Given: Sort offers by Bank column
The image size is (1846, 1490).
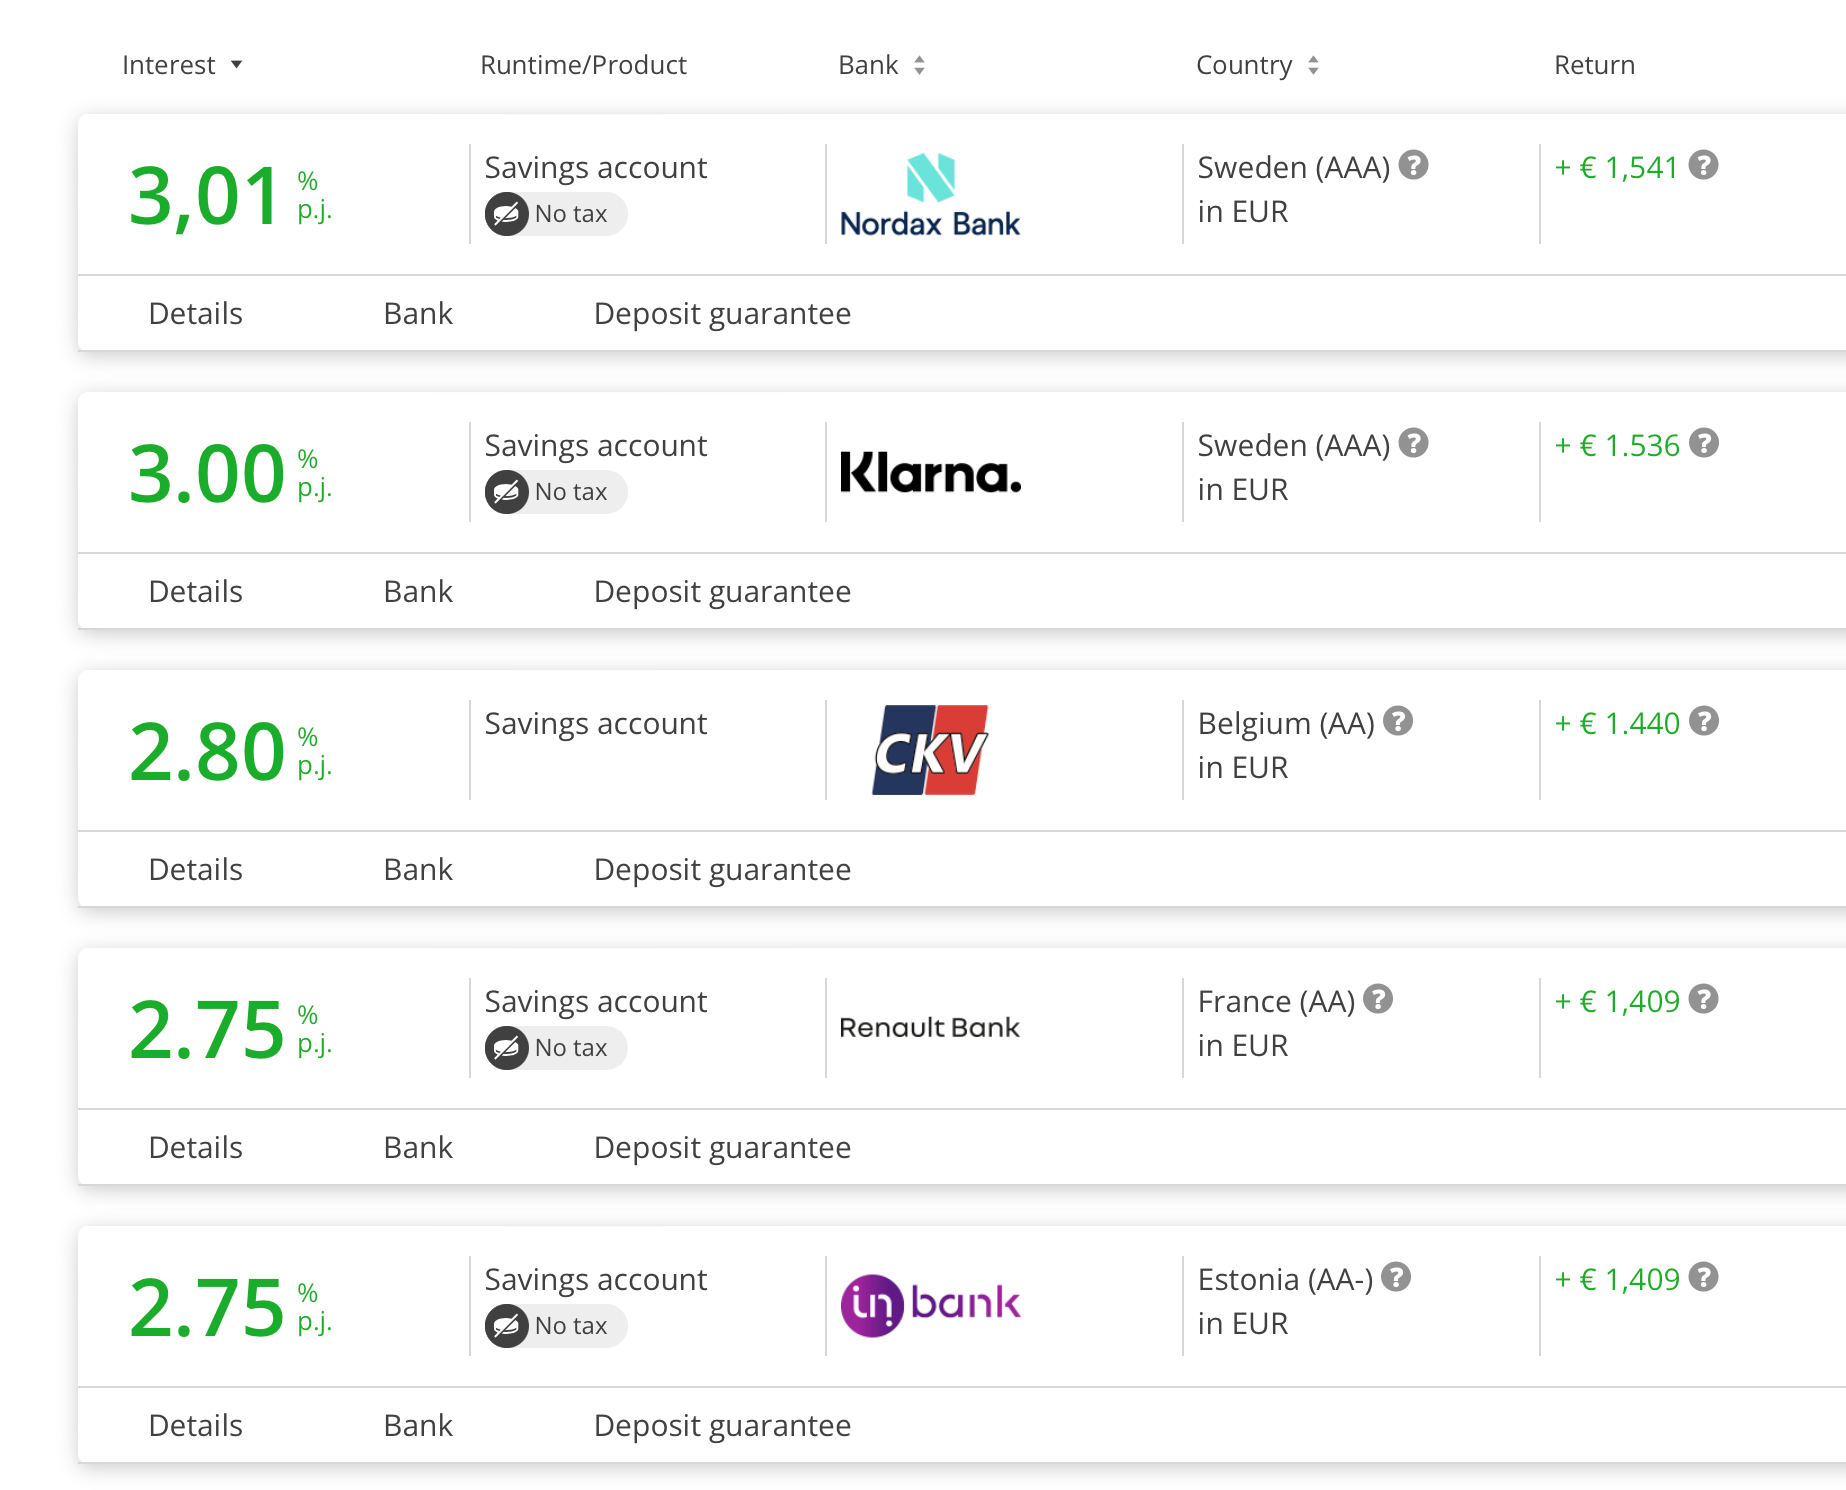Looking at the screenshot, I should point(919,65).
